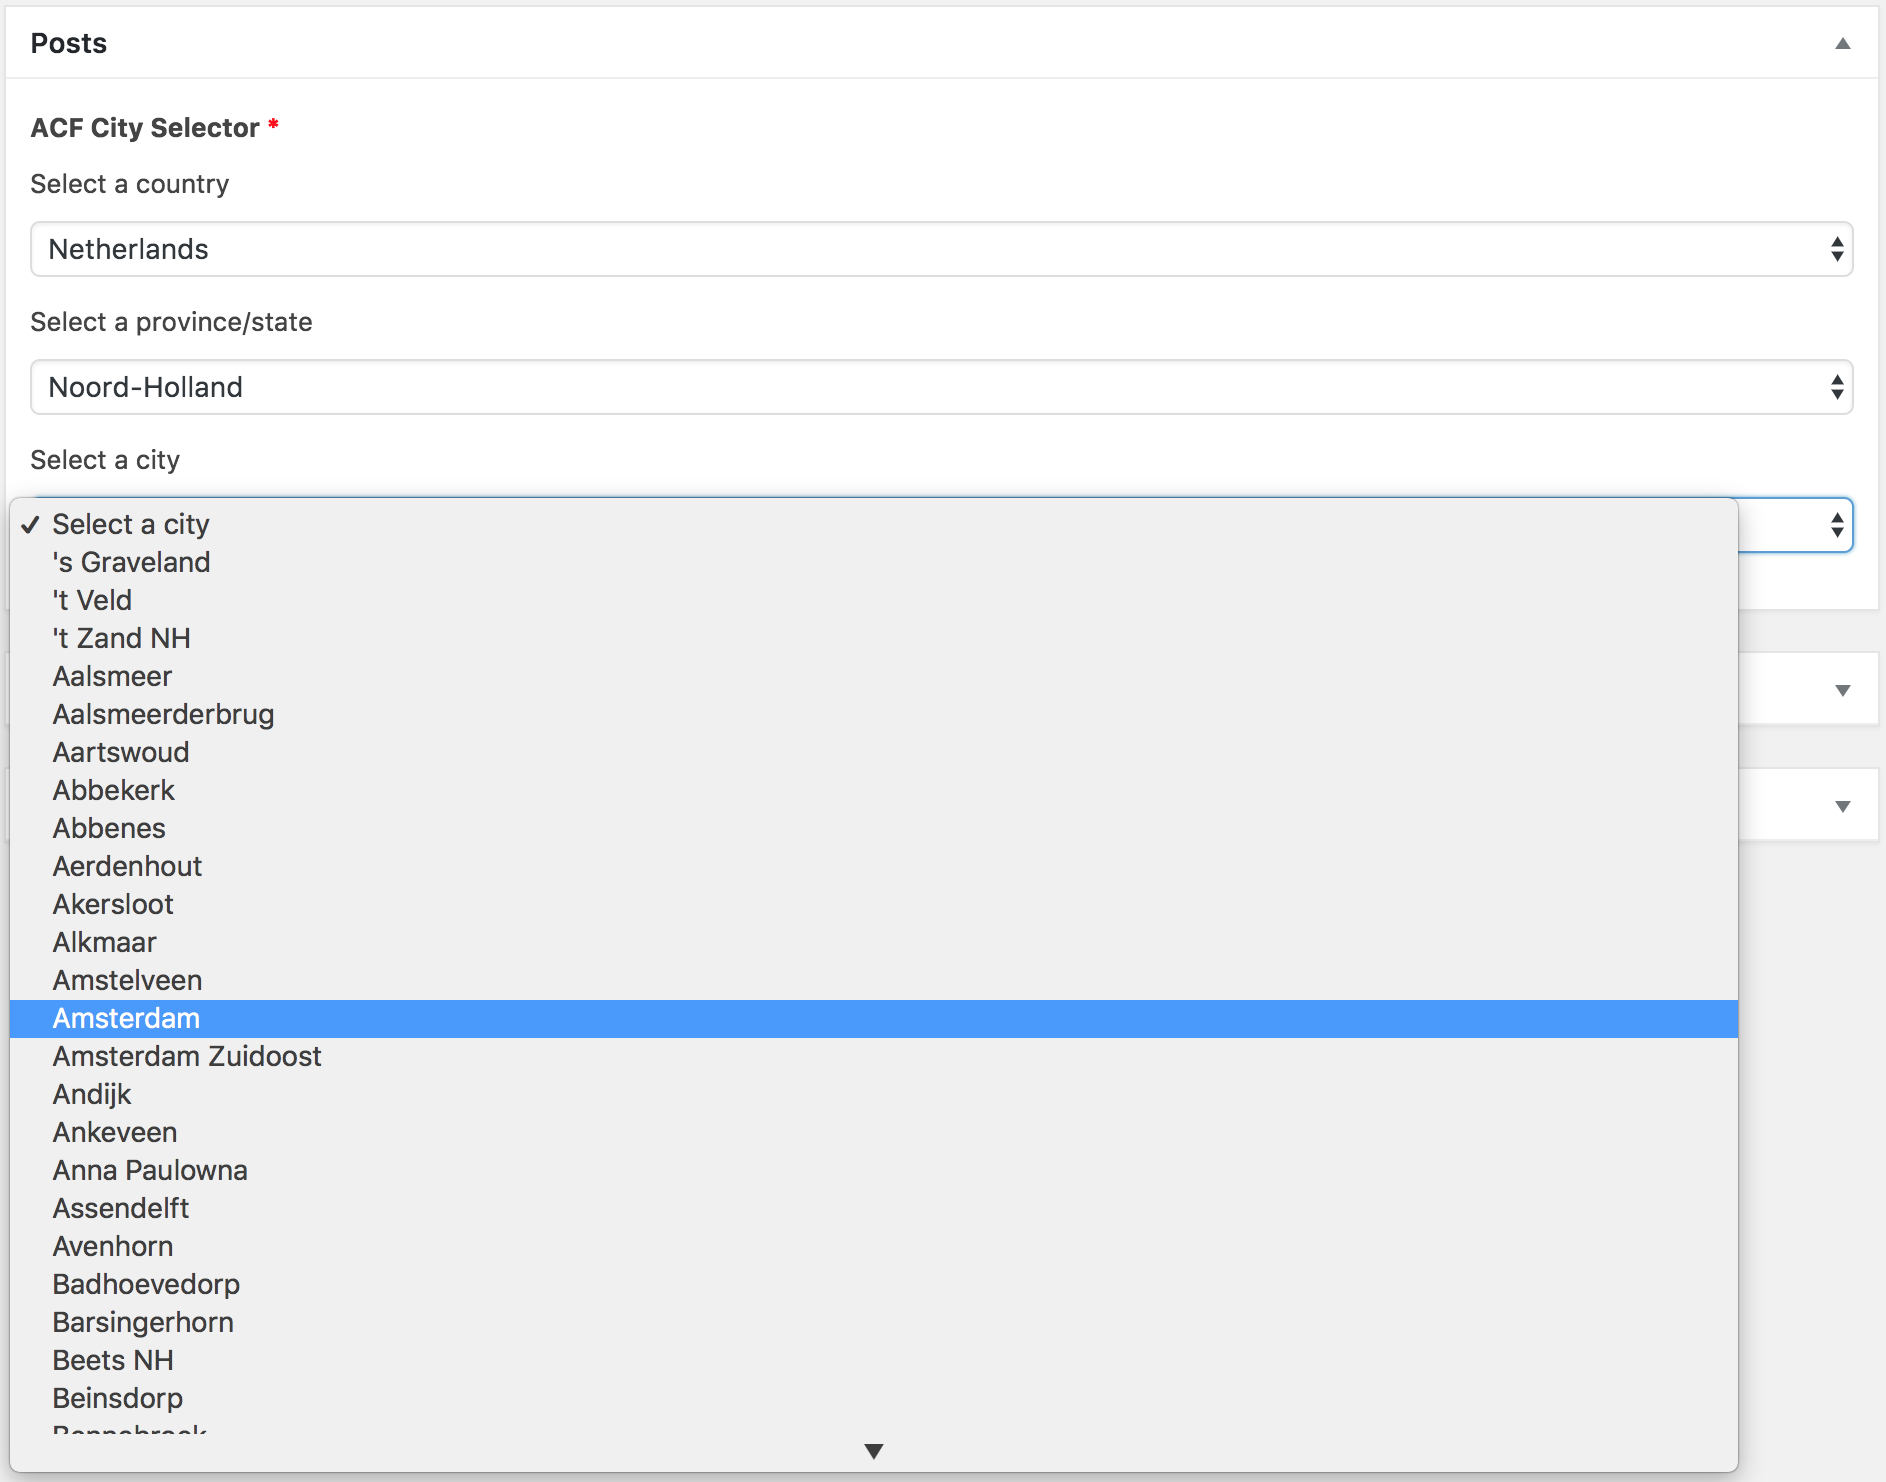Click the city select stepper arrows
This screenshot has width=1886, height=1482.
click(1836, 525)
